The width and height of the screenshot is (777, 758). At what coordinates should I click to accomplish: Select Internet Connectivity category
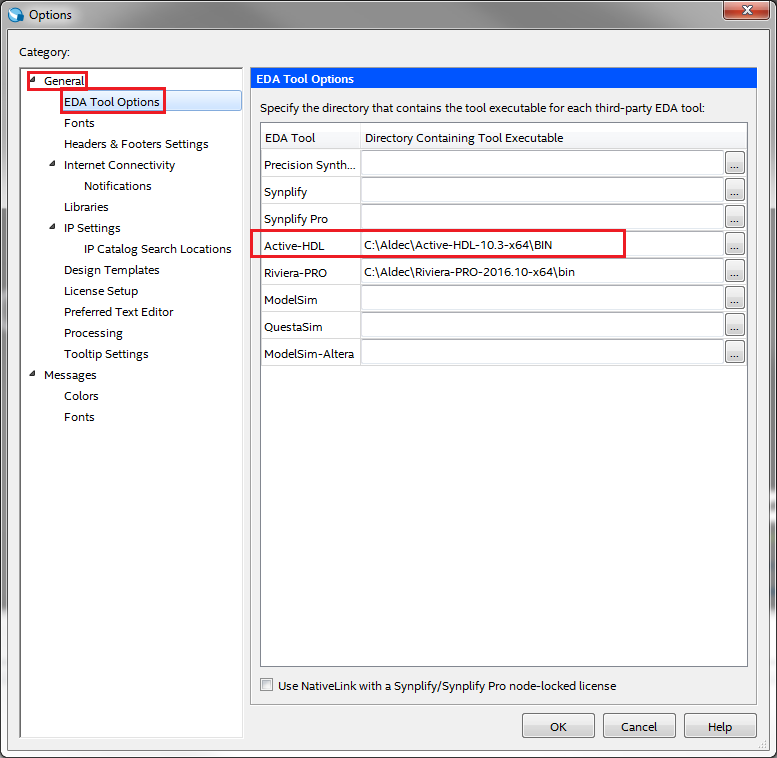click(x=119, y=165)
